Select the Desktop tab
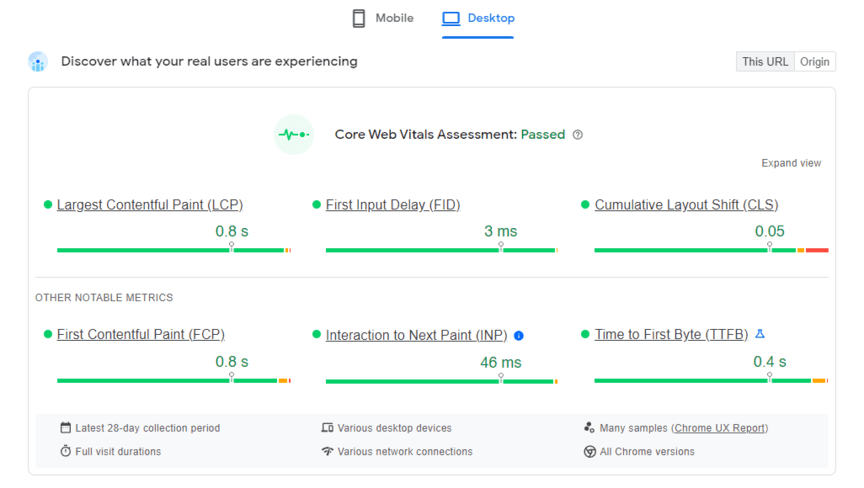864x488 pixels. click(x=478, y=18)
